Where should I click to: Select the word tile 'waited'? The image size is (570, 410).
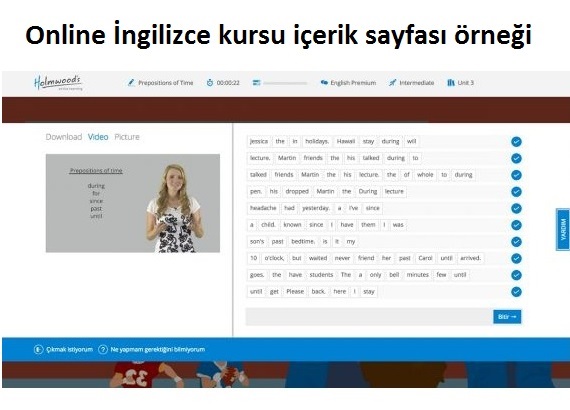[318, 258]
